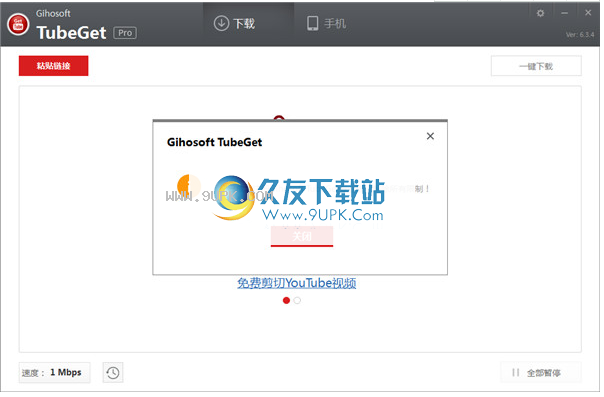Click the red 粘贴链接 button
The height and width of the screenshot is (397, 604).
(x=54, y=66)
